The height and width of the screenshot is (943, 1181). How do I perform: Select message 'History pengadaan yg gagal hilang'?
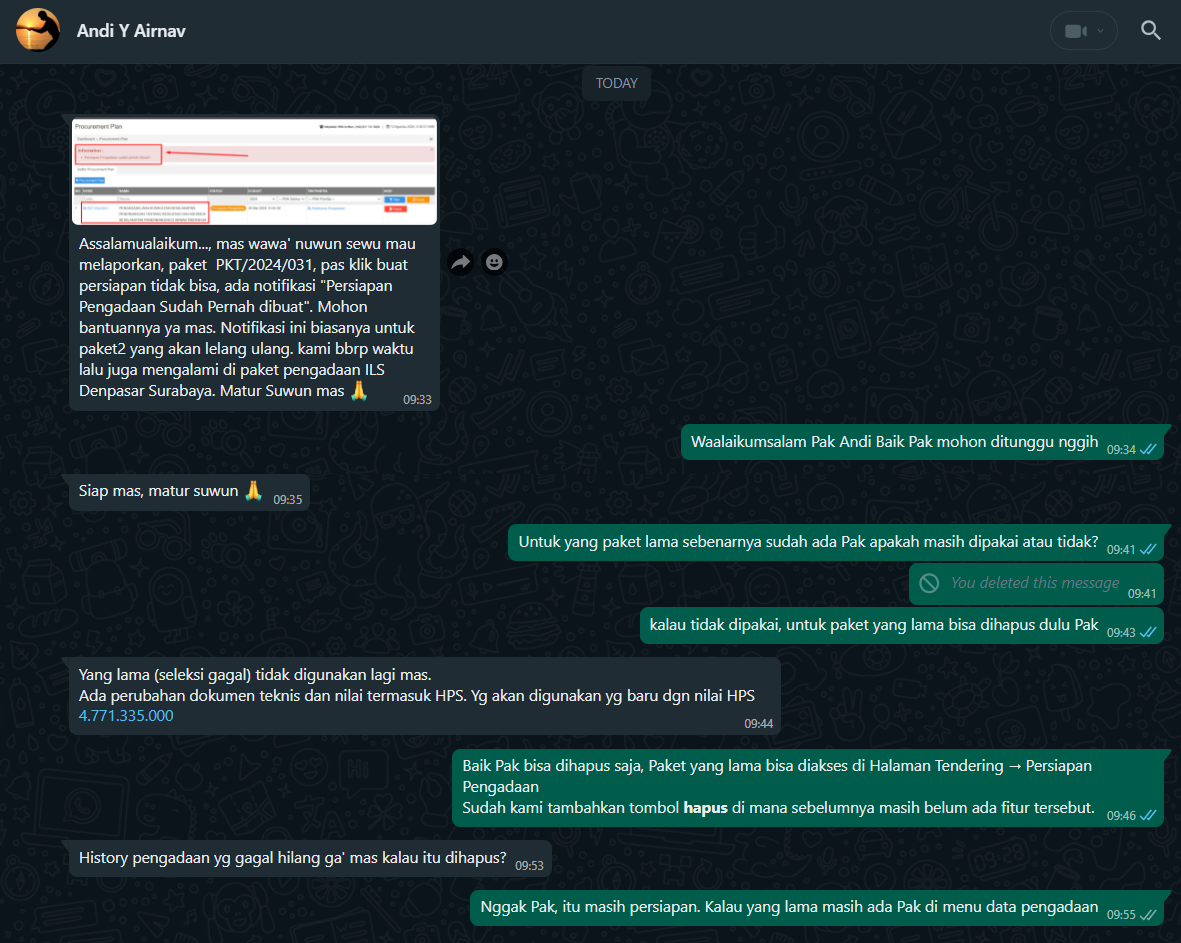[310, 859]
